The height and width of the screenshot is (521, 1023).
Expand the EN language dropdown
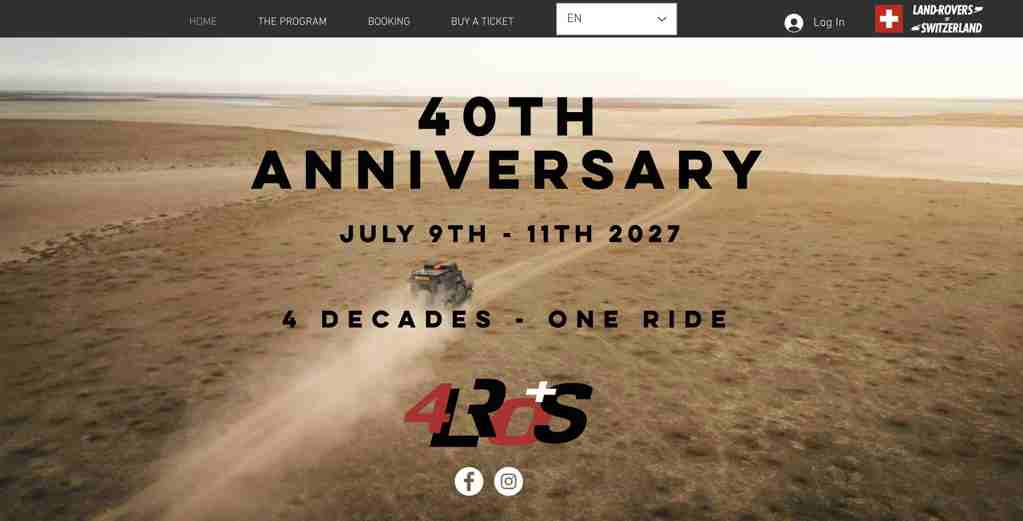pyautogui.click(x=617, y=19)
